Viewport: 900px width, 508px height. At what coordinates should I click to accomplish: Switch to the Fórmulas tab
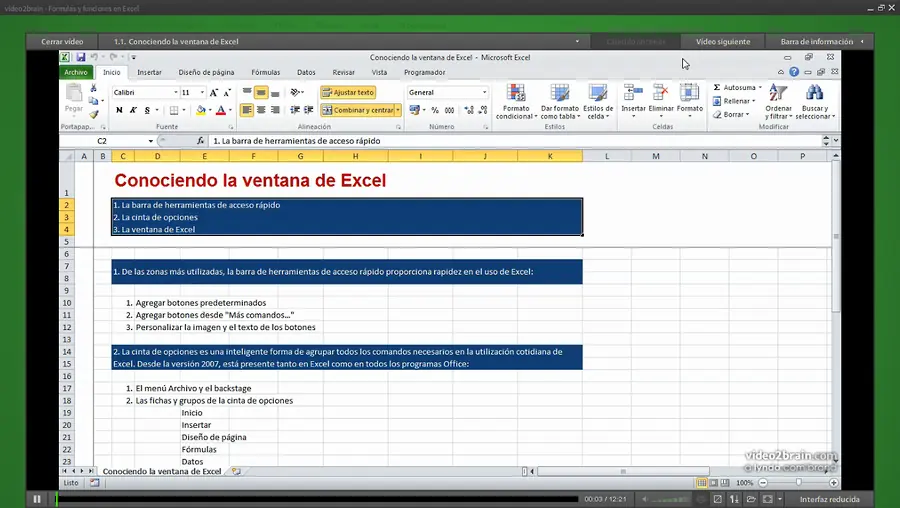tap(266, 72)
